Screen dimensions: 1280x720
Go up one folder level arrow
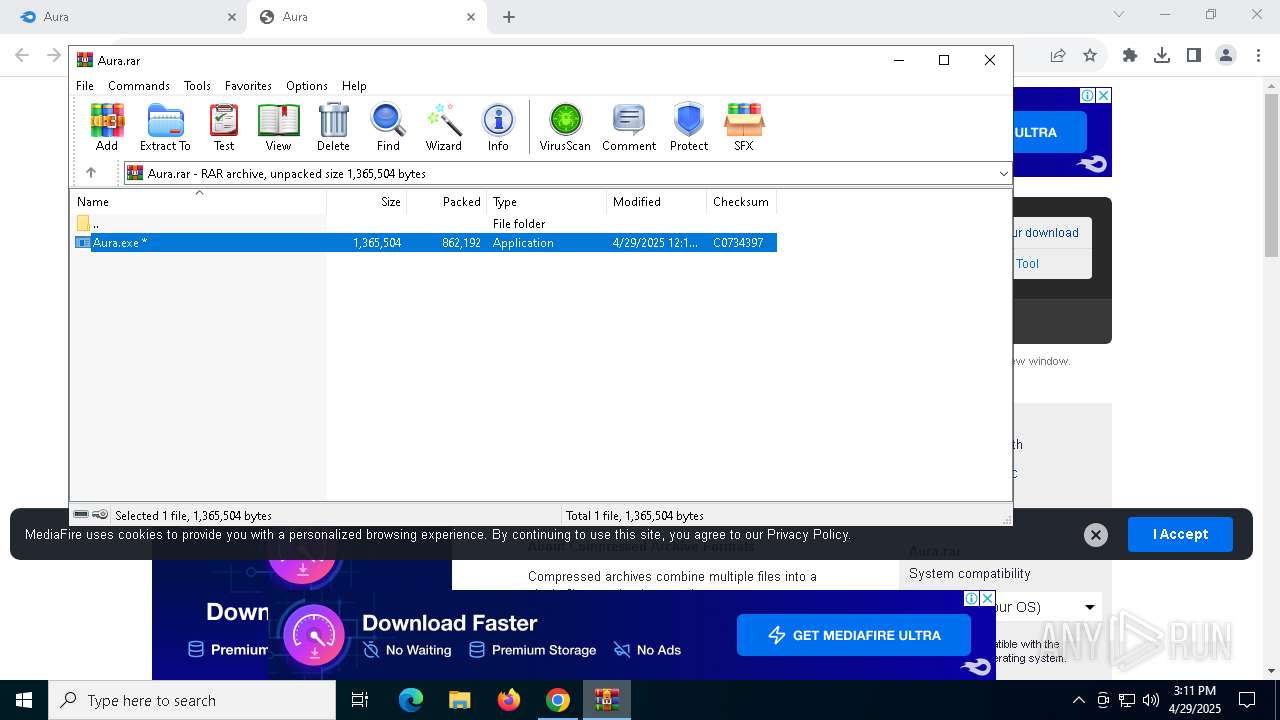click(90, 173)
